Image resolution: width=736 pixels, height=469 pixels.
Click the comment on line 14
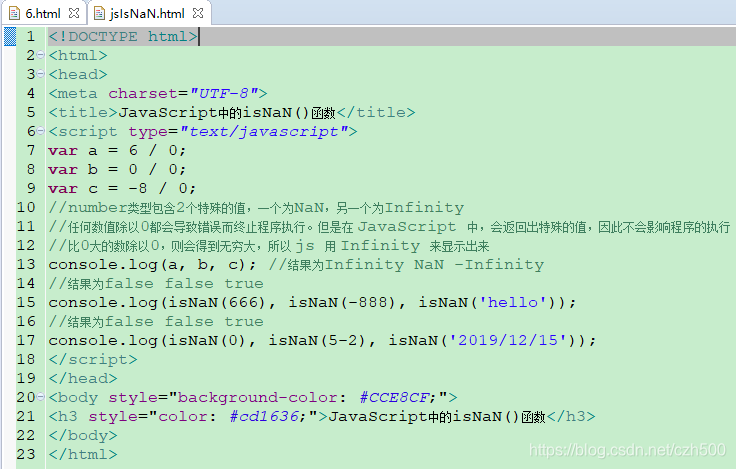(156, 284)
